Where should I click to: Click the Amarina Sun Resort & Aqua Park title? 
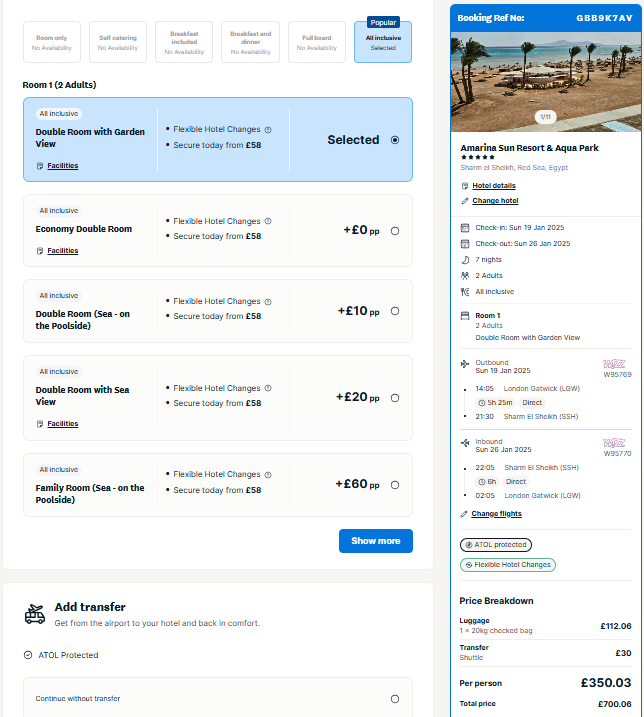click(x=529, y=148)
